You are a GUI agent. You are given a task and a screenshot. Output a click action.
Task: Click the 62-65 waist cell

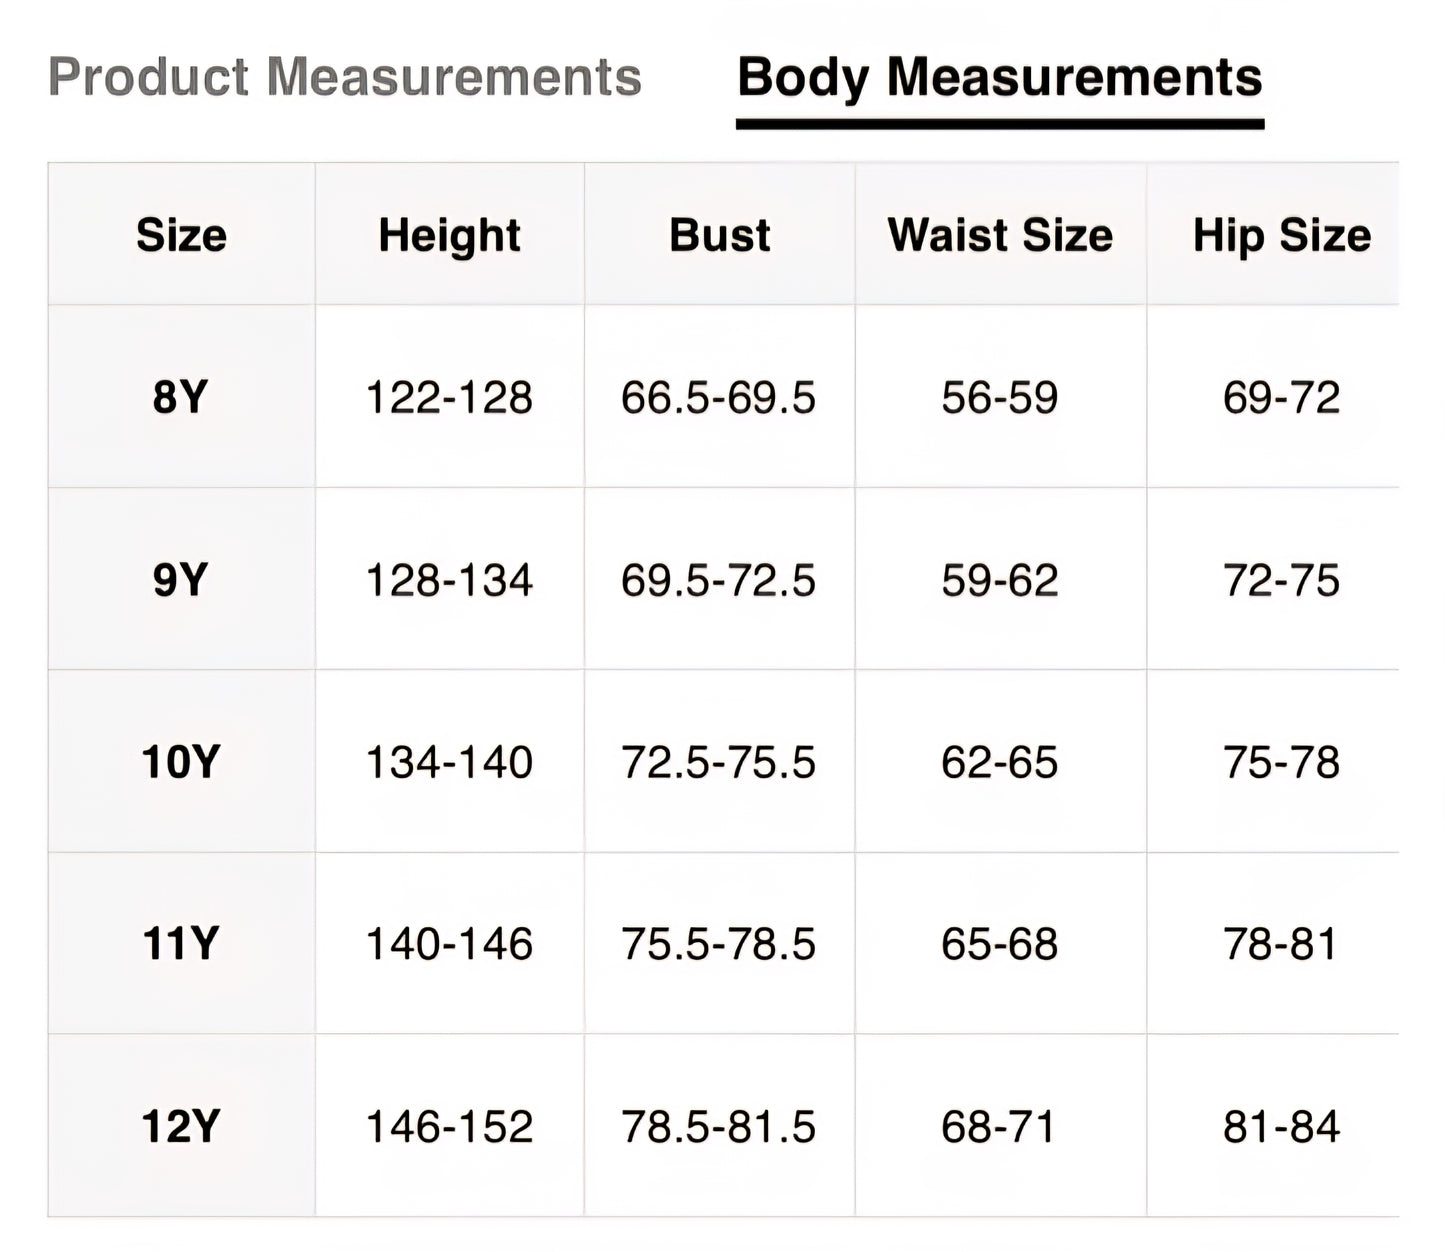point(999,762)
